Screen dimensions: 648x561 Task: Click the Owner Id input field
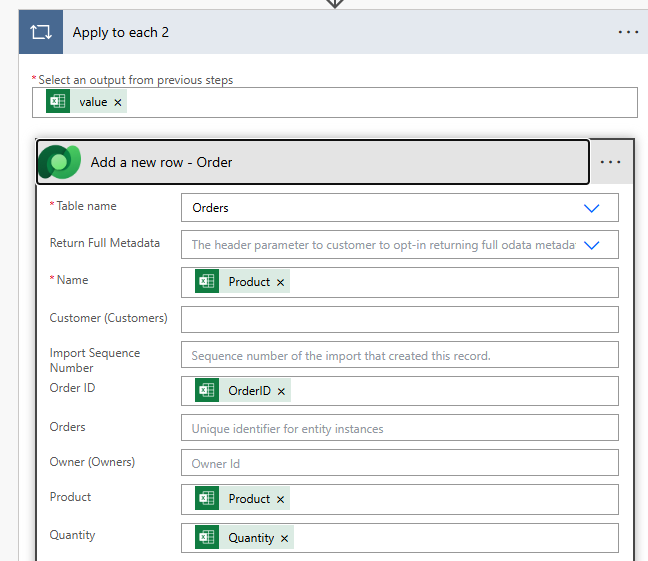pos(399,463)
